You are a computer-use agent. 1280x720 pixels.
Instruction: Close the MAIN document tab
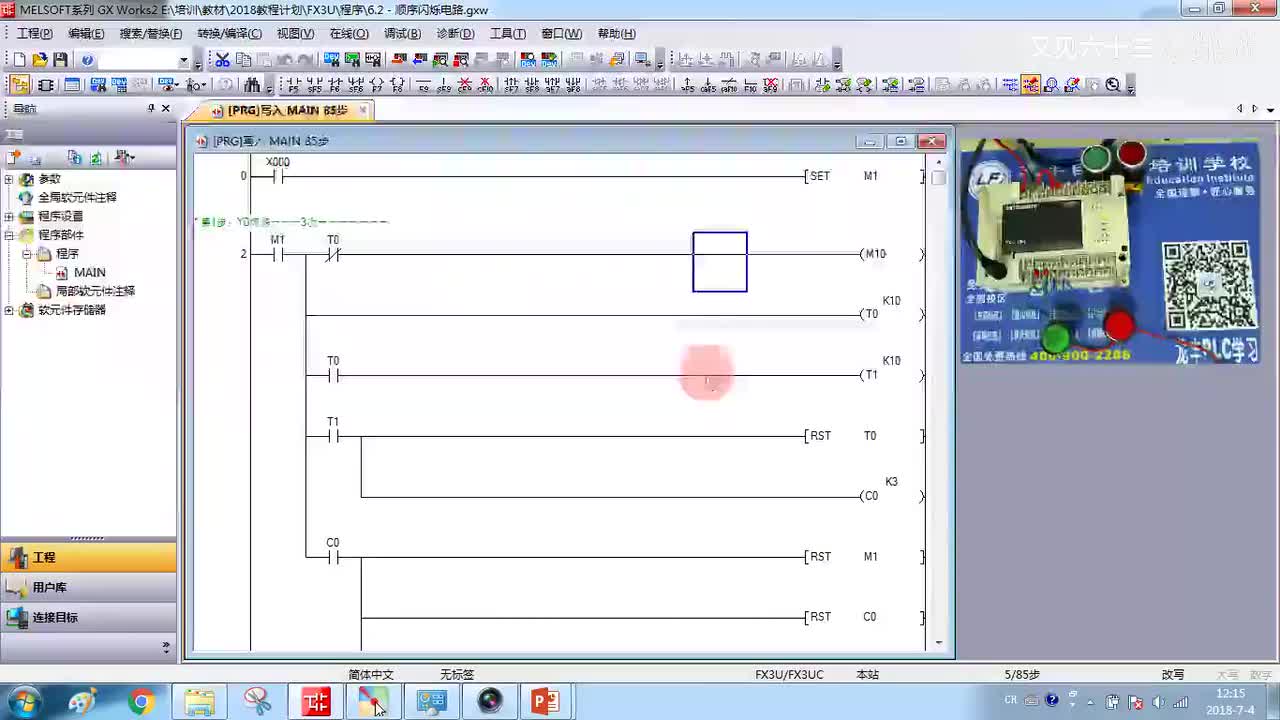(363, 110)
